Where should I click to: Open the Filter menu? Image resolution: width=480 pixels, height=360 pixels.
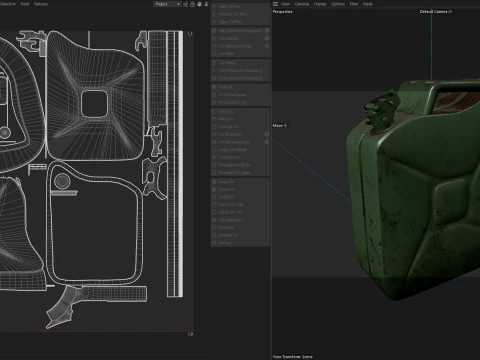point(354,4)
